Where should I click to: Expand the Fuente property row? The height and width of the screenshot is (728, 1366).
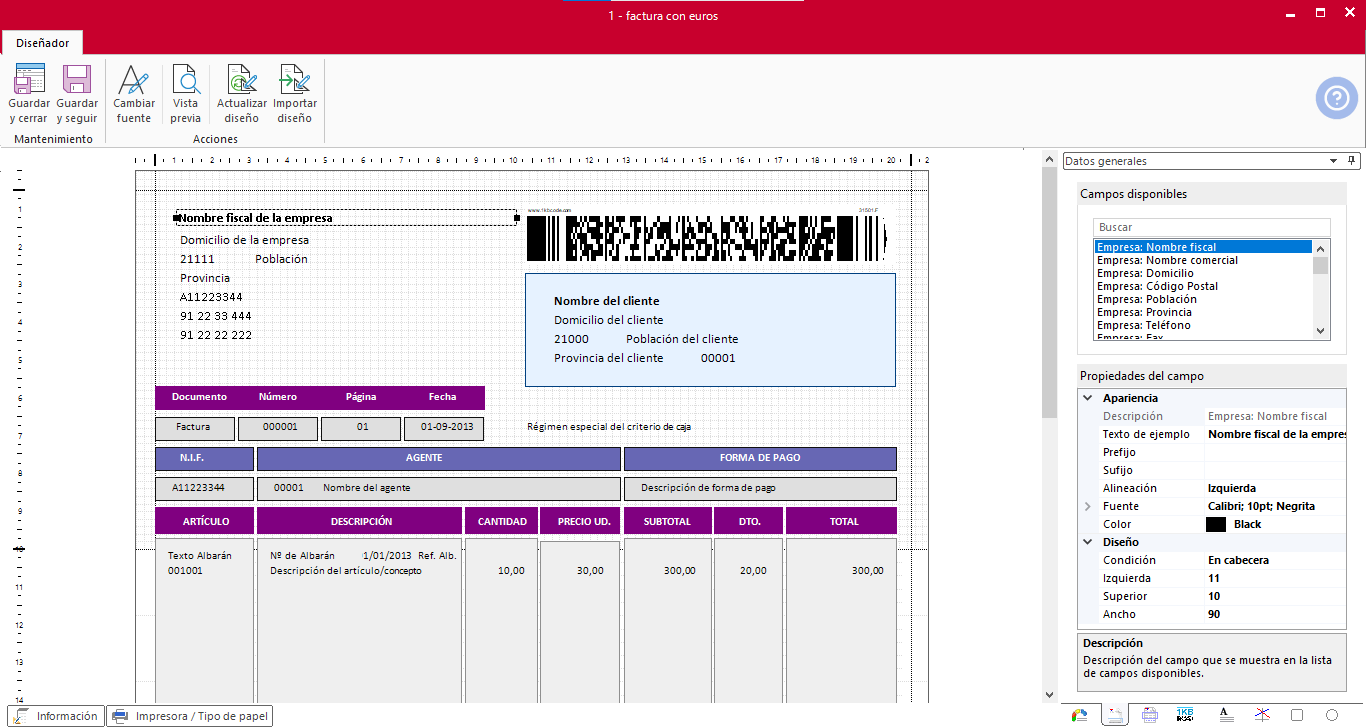[x=1088, y=506]
